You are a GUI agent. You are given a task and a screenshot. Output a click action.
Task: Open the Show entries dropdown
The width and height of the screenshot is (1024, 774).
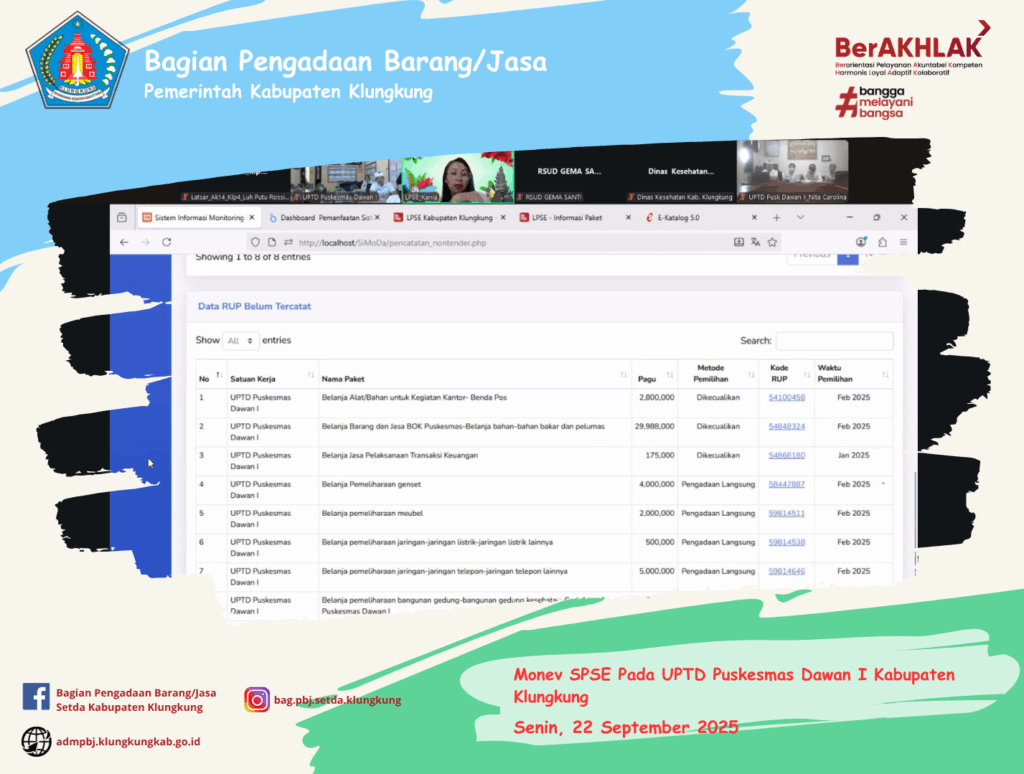[x=240, y=341]
